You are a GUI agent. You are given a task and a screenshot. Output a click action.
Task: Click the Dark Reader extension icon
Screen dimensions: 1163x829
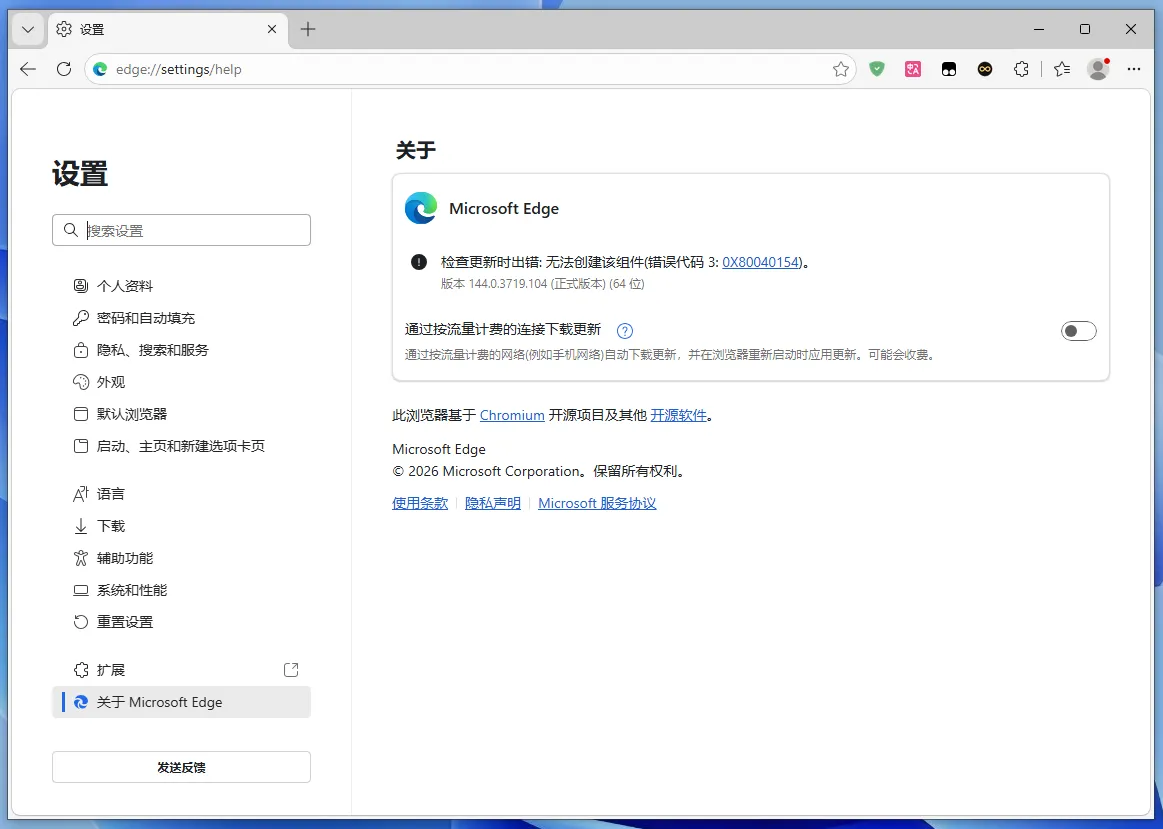point(949,69)
